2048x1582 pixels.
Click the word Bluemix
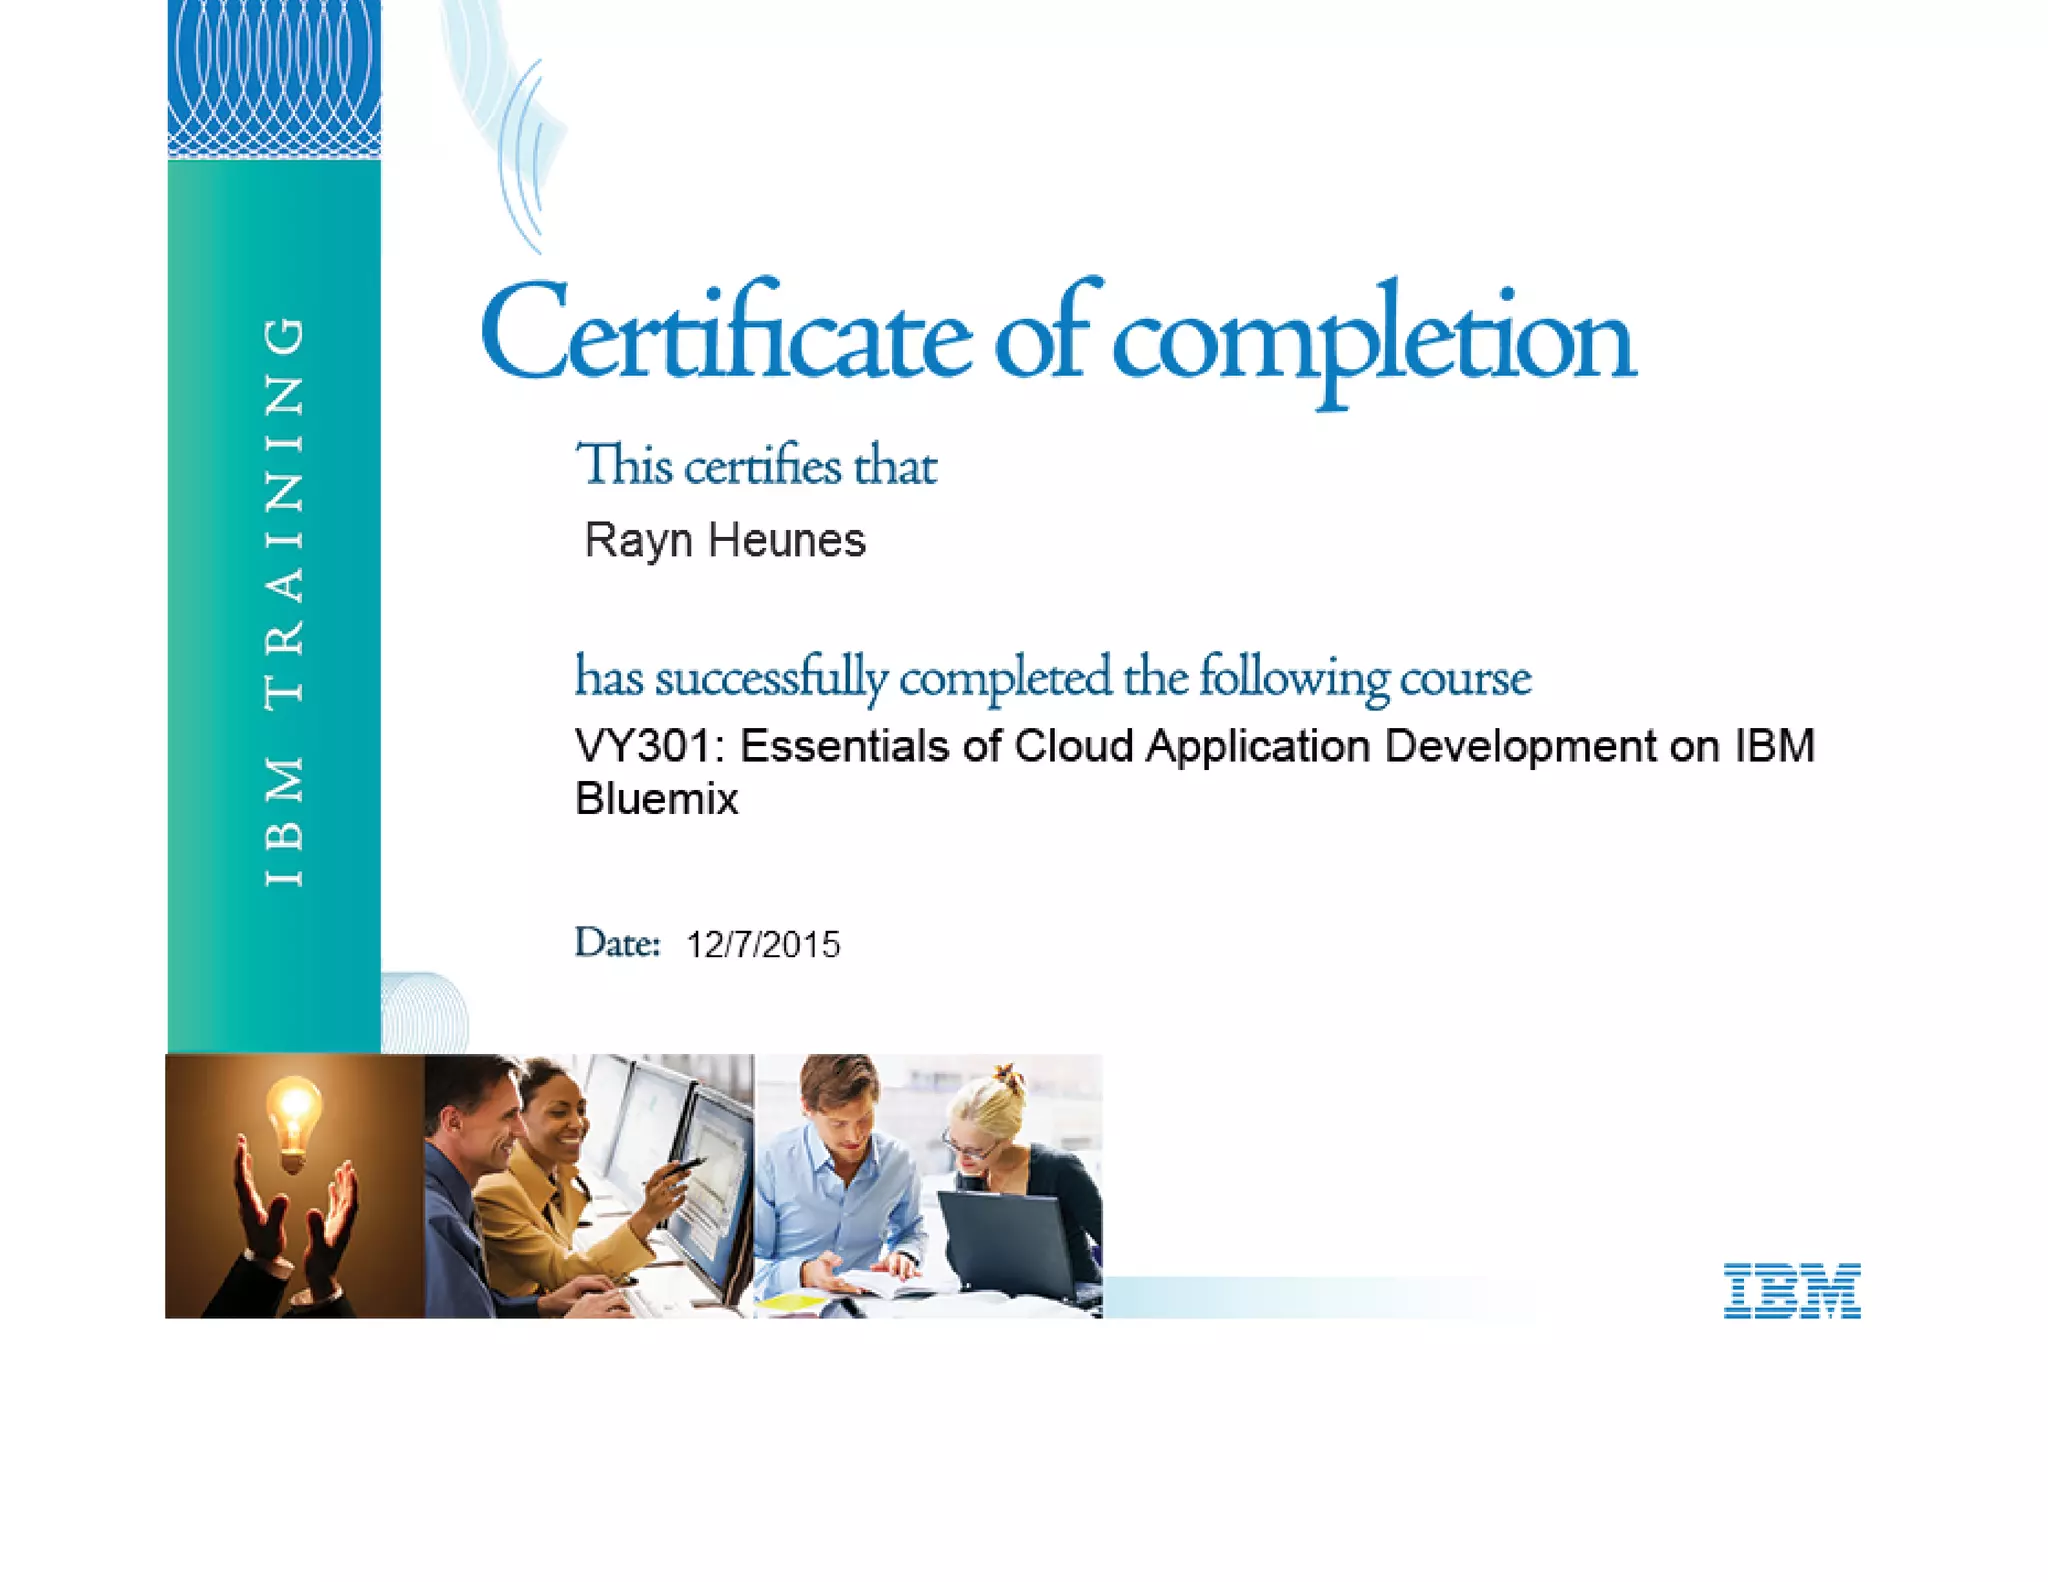click(x=656, y=799)
